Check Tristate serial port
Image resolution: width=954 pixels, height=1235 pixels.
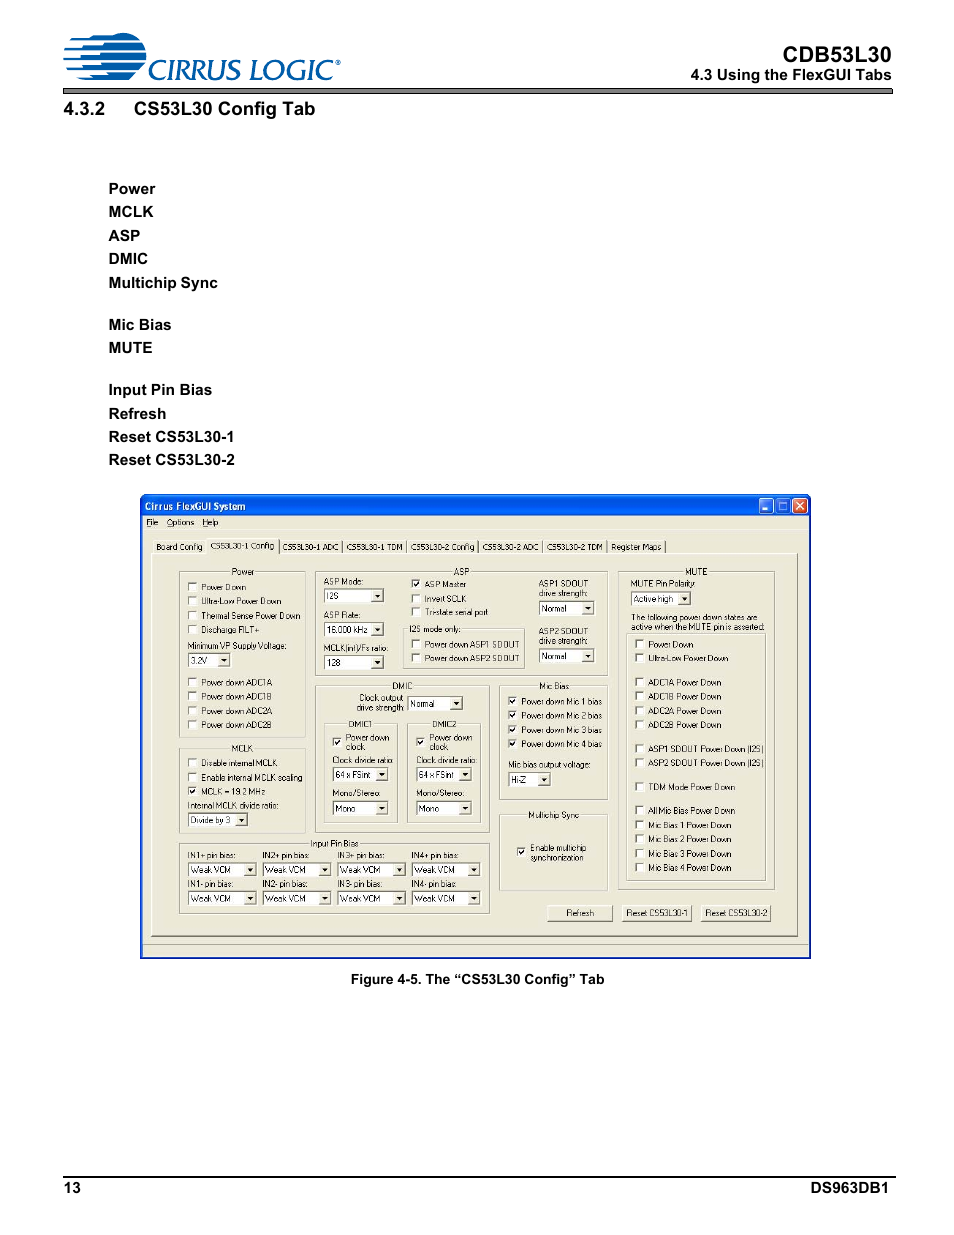tap(416, 612)
